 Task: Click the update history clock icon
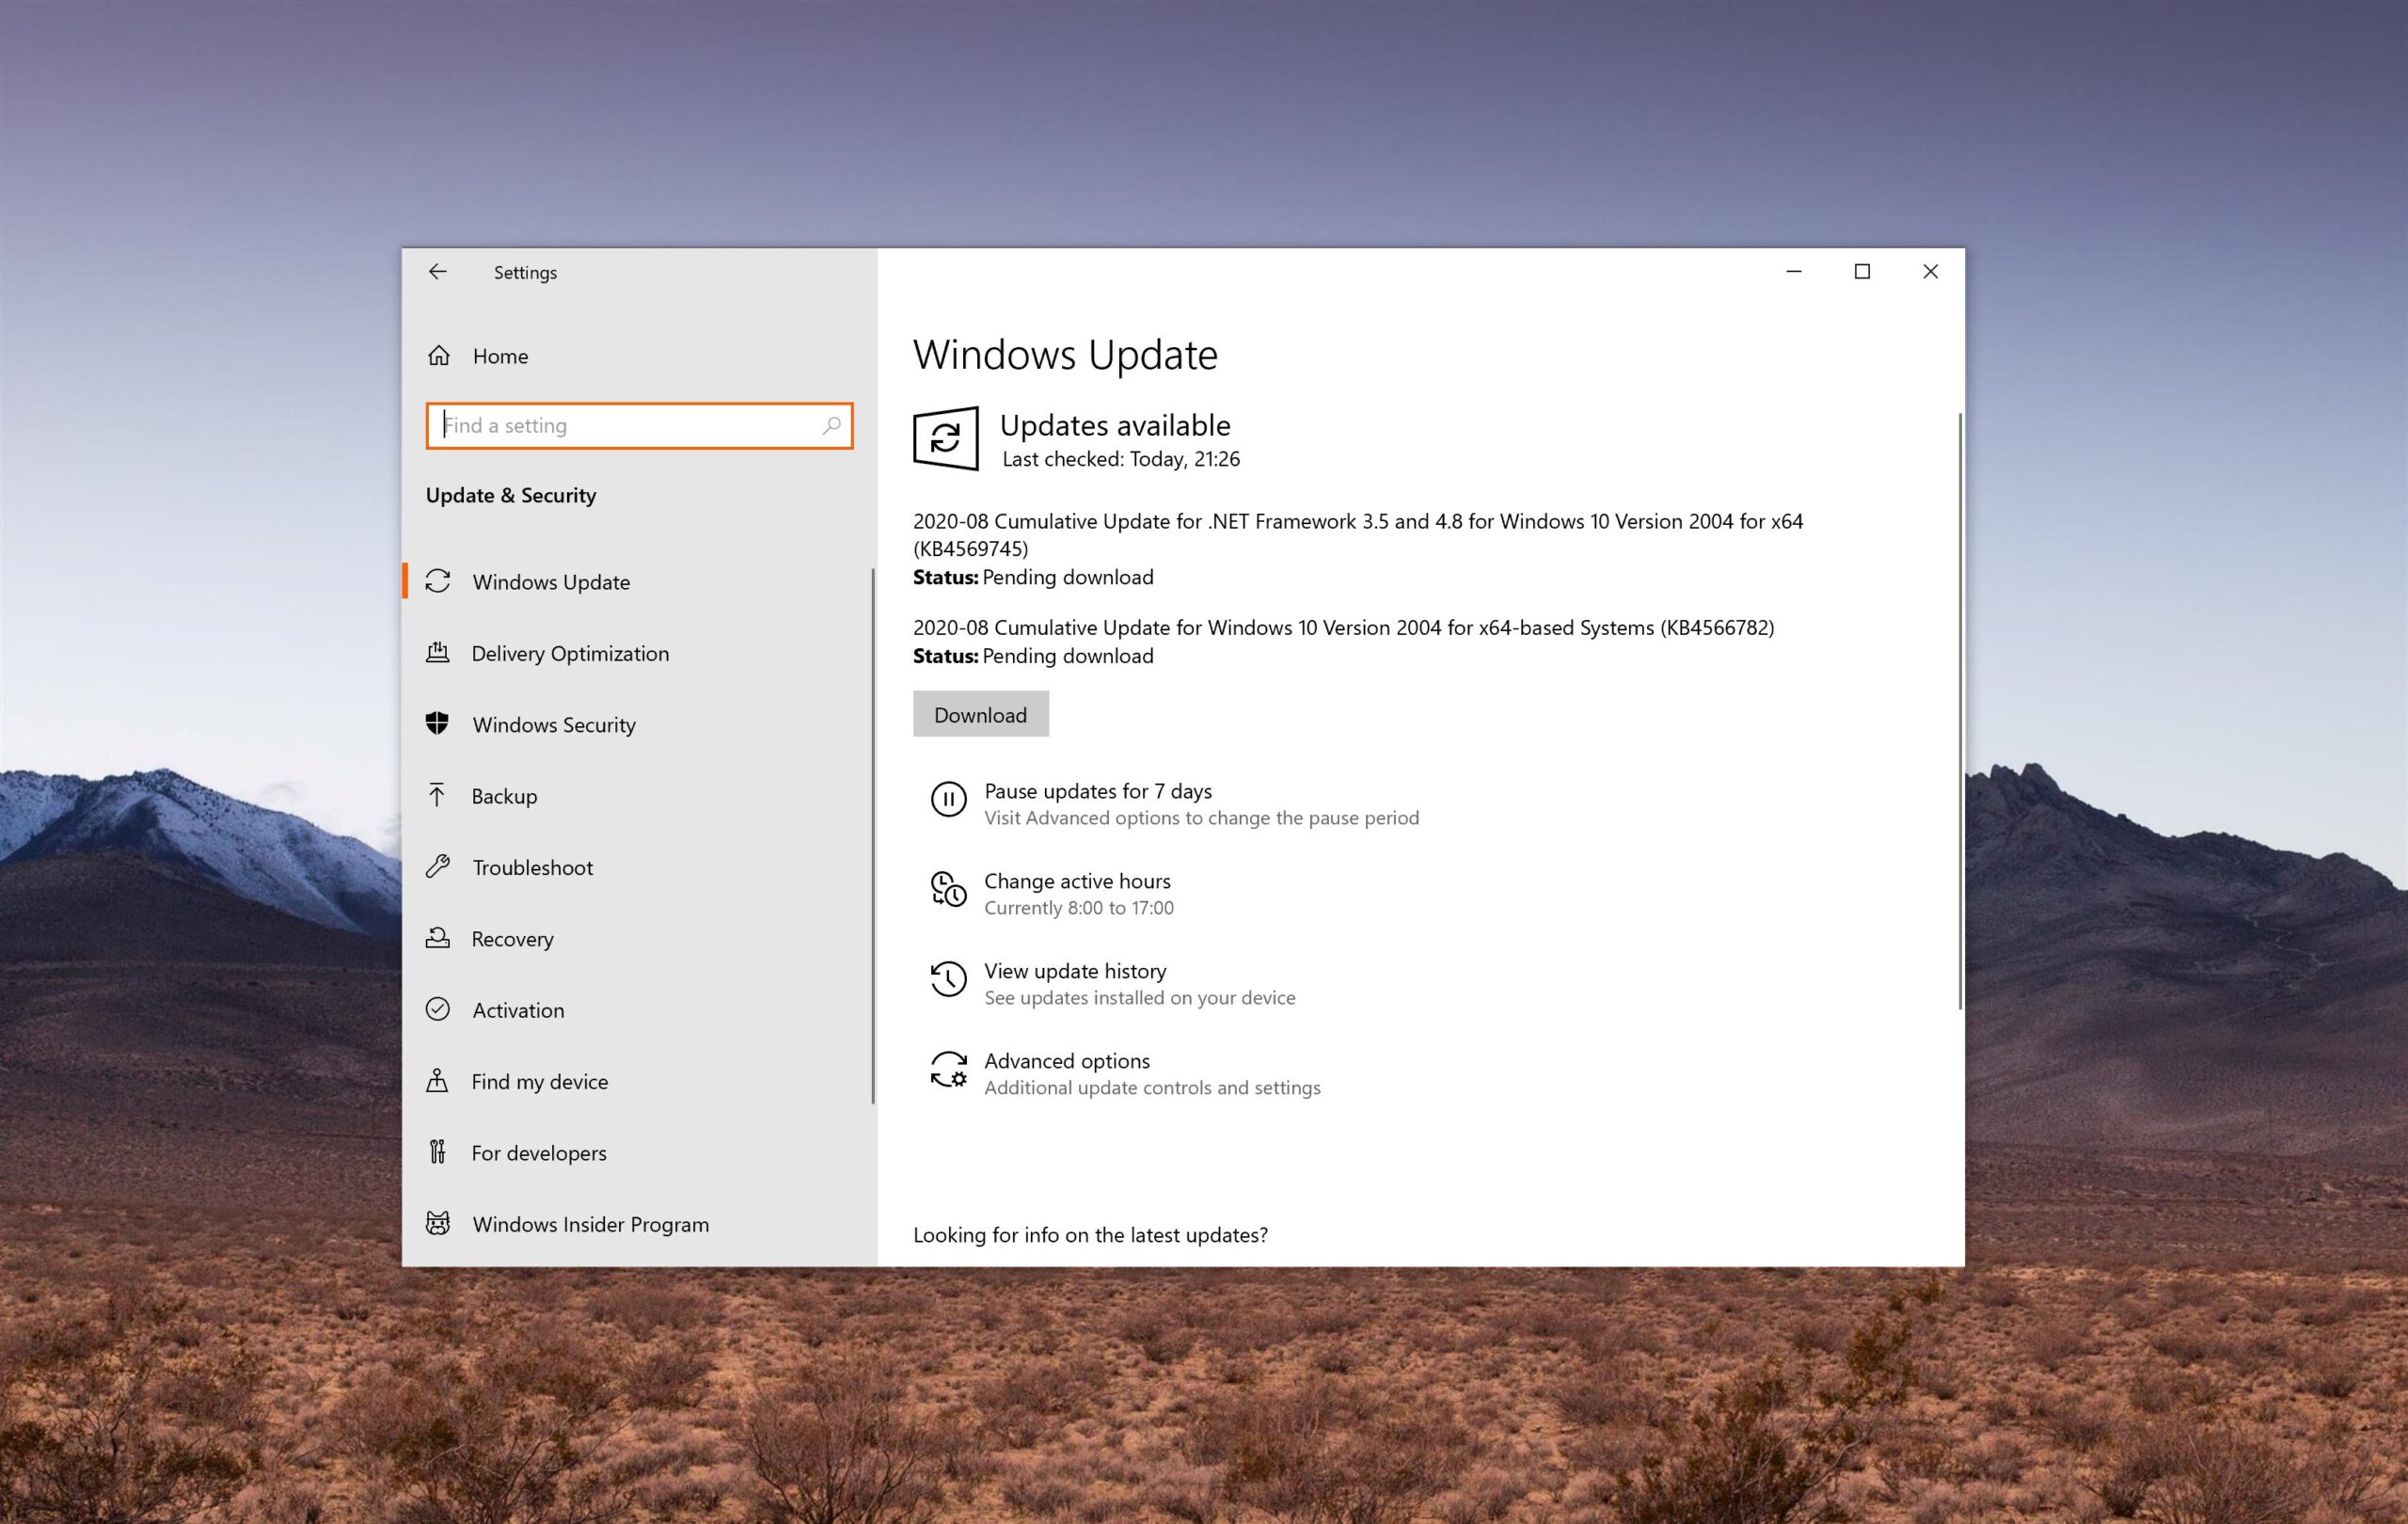pos(948,979)
